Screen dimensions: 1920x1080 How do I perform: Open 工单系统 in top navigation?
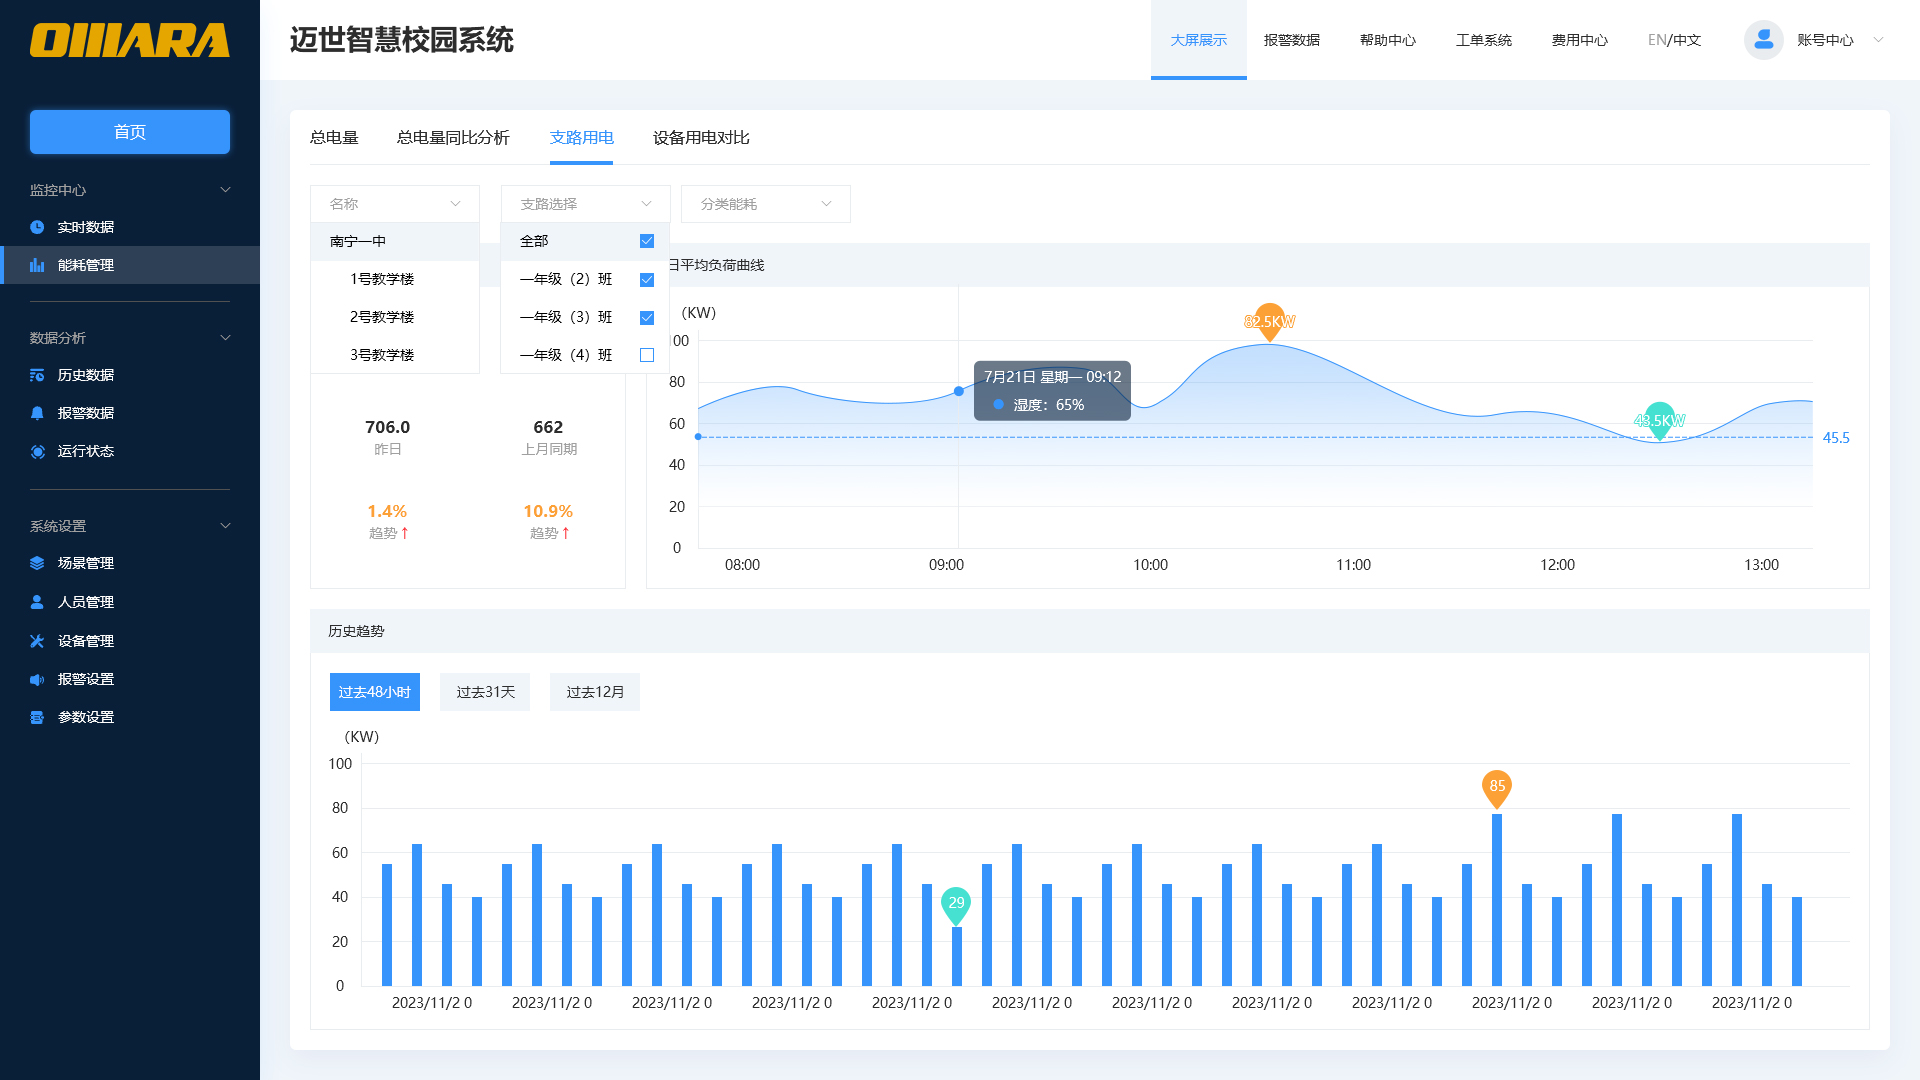tap(1484, 40)
